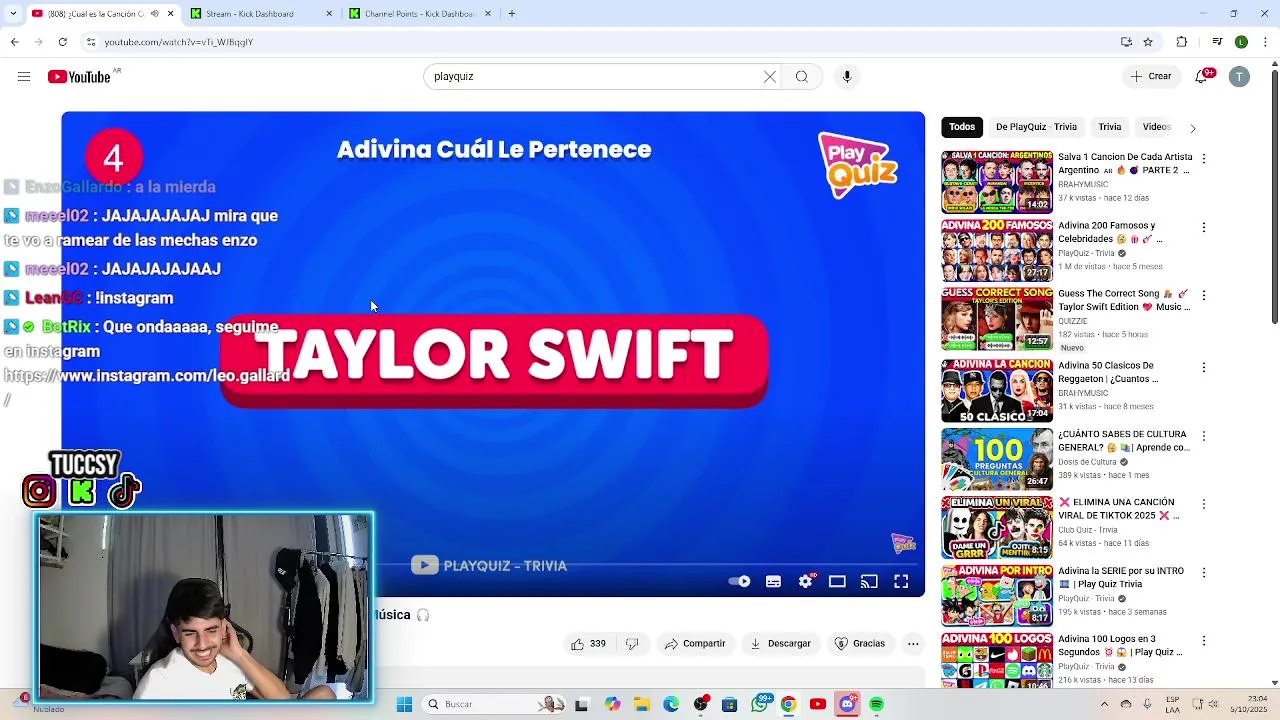This screenshot has height=720, width=1280.
Task: Go back in browser history
Action: tap(14, 42)
